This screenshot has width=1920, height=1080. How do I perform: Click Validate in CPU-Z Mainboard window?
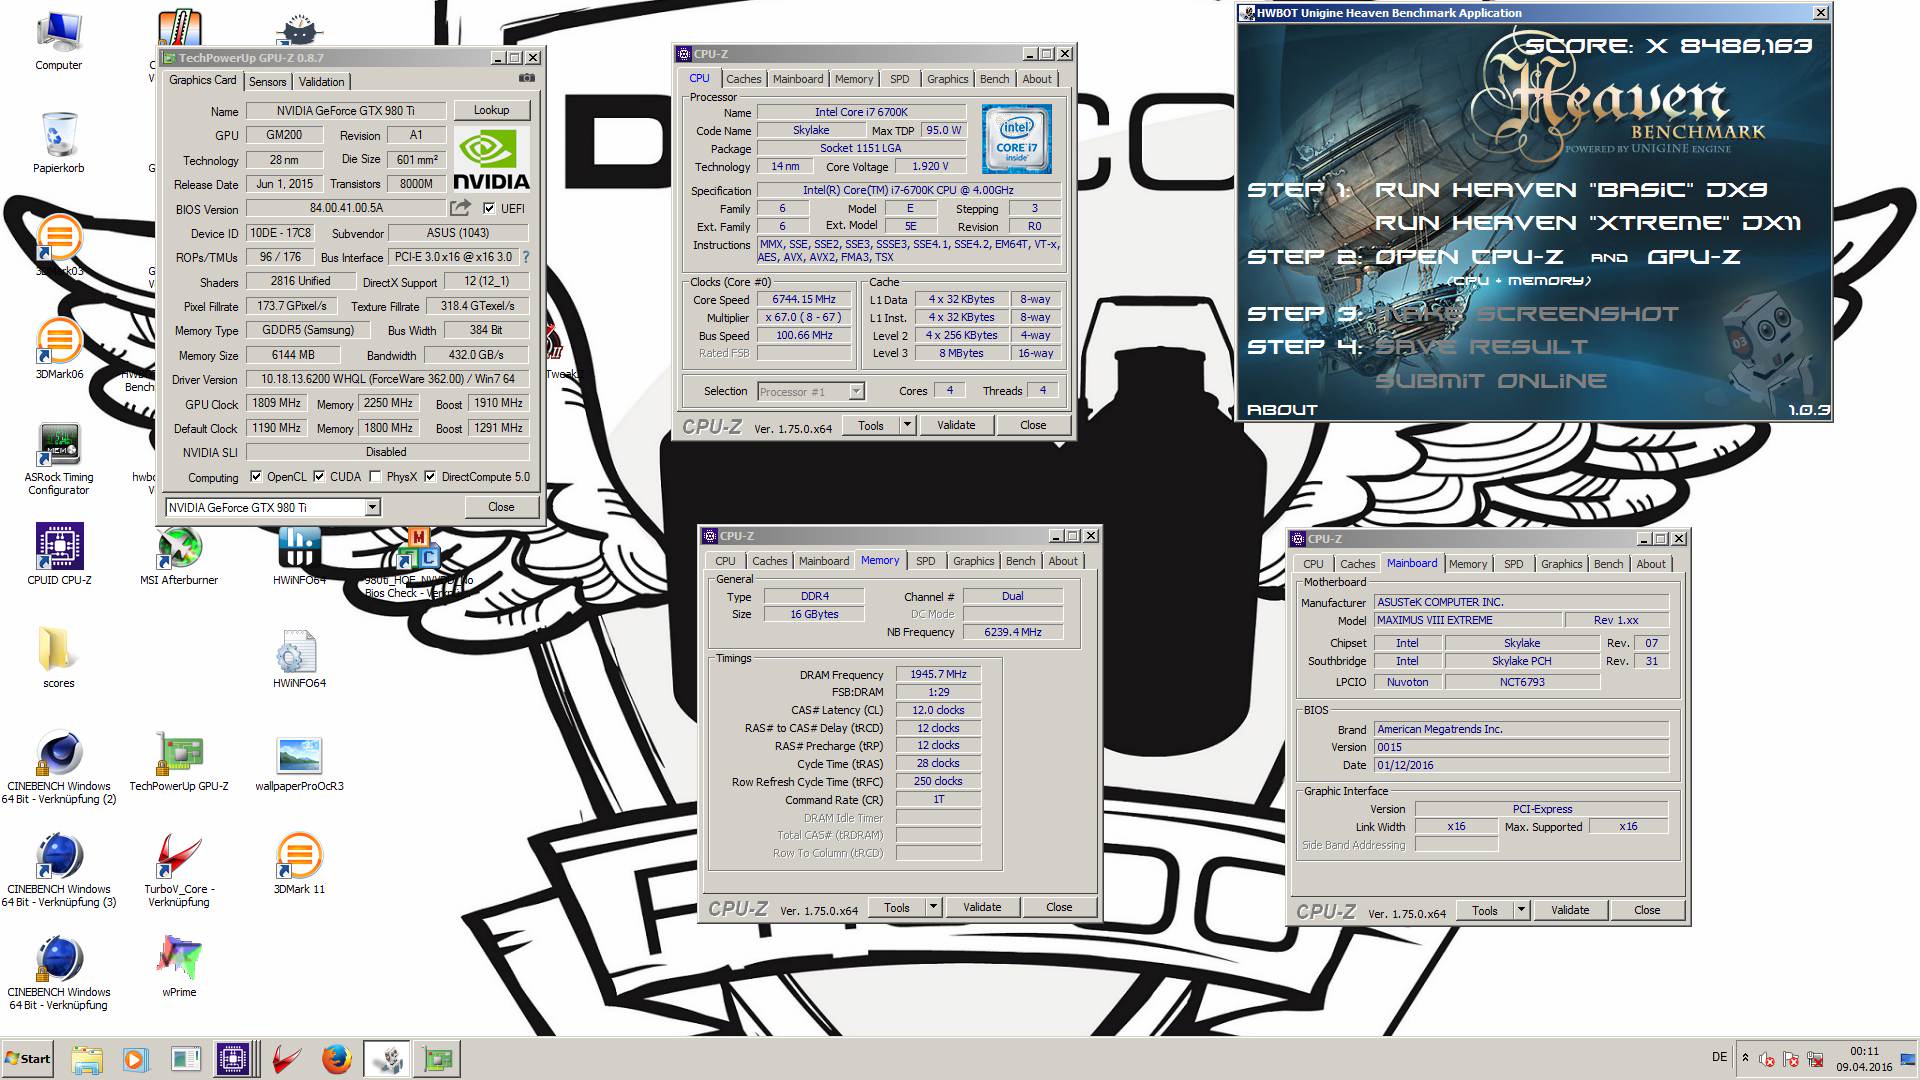[1570, 910]
